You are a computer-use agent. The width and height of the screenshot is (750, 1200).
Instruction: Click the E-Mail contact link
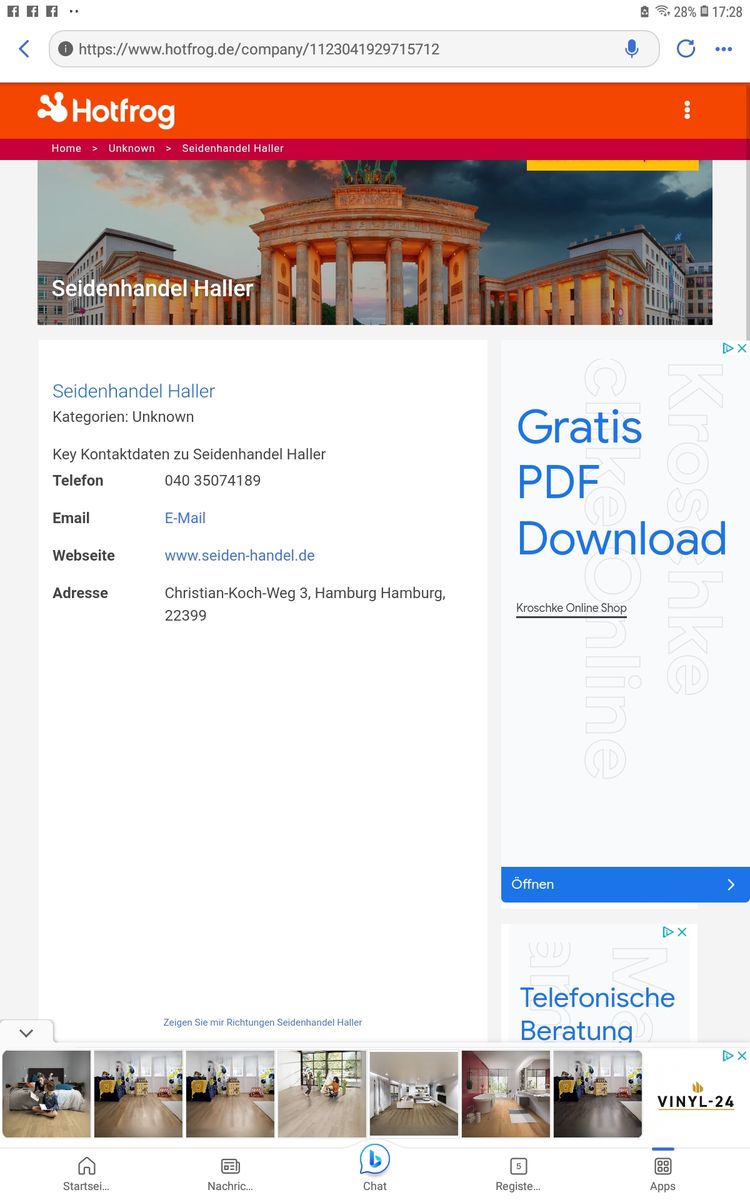tap(185, 518)
